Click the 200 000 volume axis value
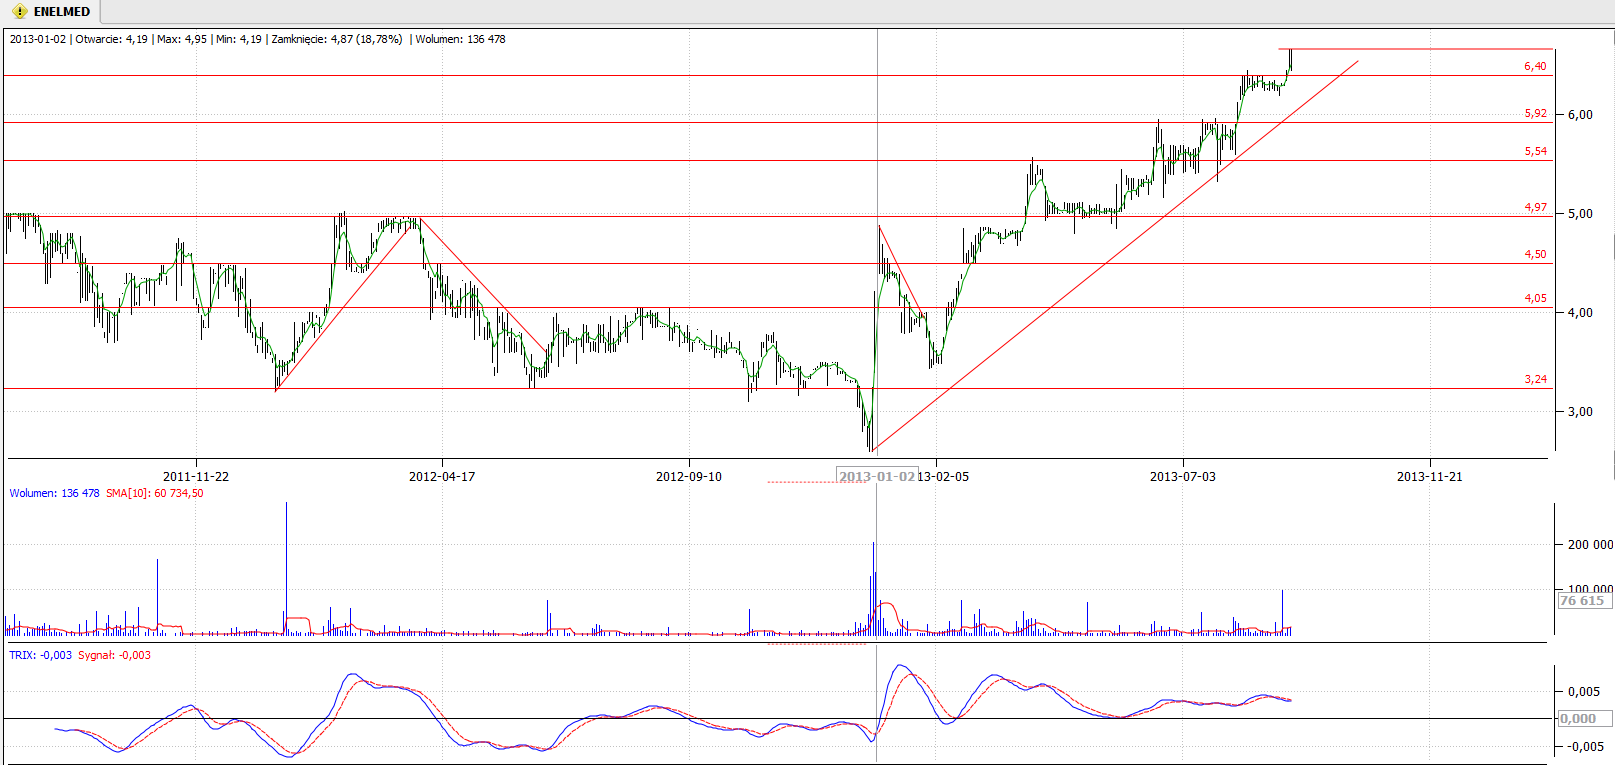The width and height of the screenshot is (1615, 765). click(1590, 544)
